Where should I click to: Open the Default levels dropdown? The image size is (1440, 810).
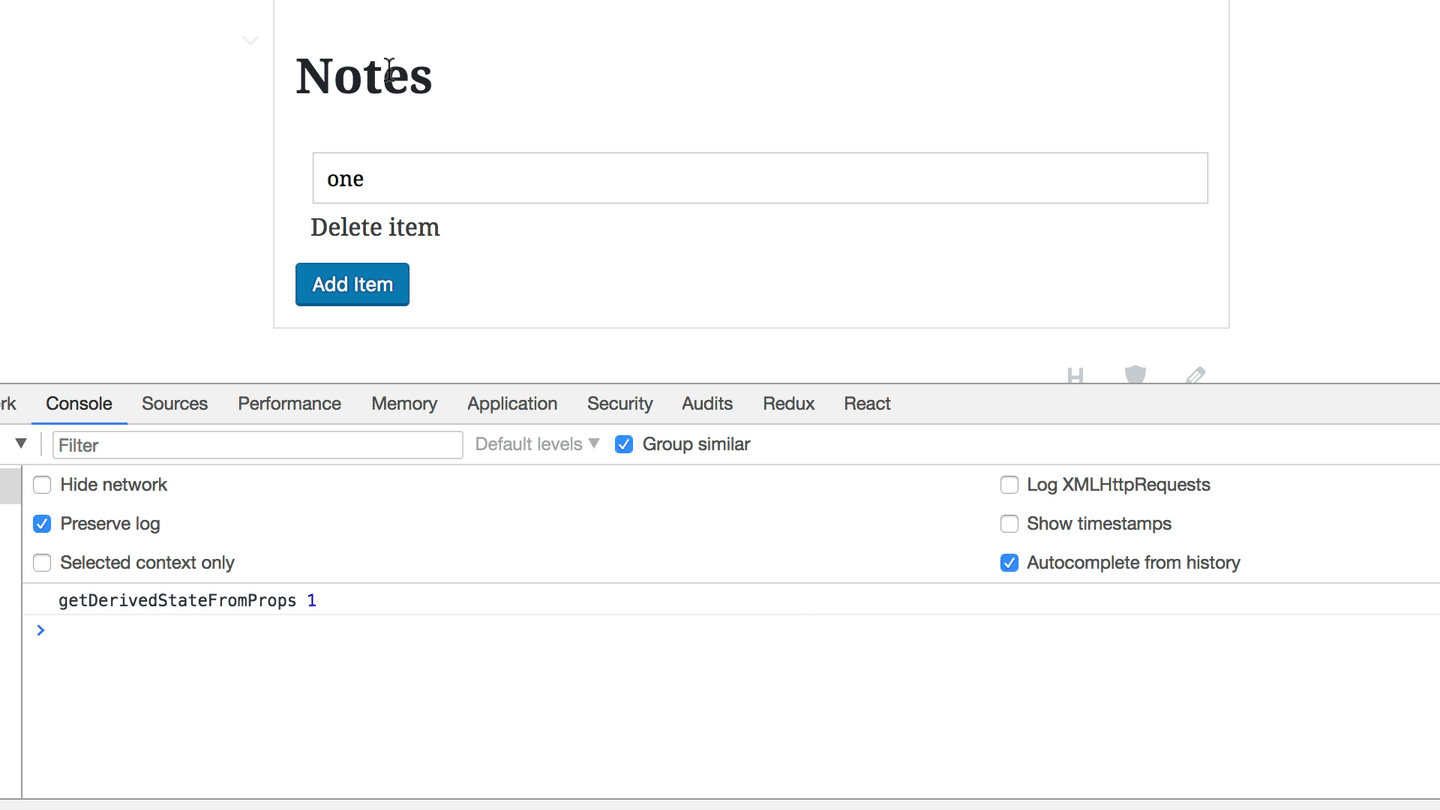click(537, 444)
